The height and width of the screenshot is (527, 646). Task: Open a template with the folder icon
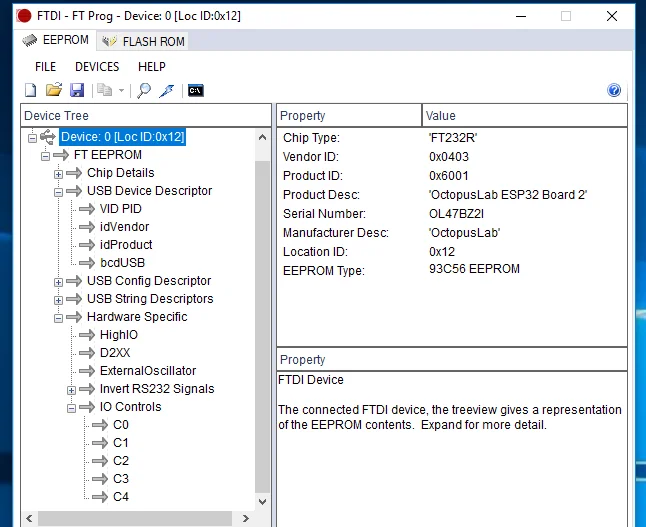(54, 90)
